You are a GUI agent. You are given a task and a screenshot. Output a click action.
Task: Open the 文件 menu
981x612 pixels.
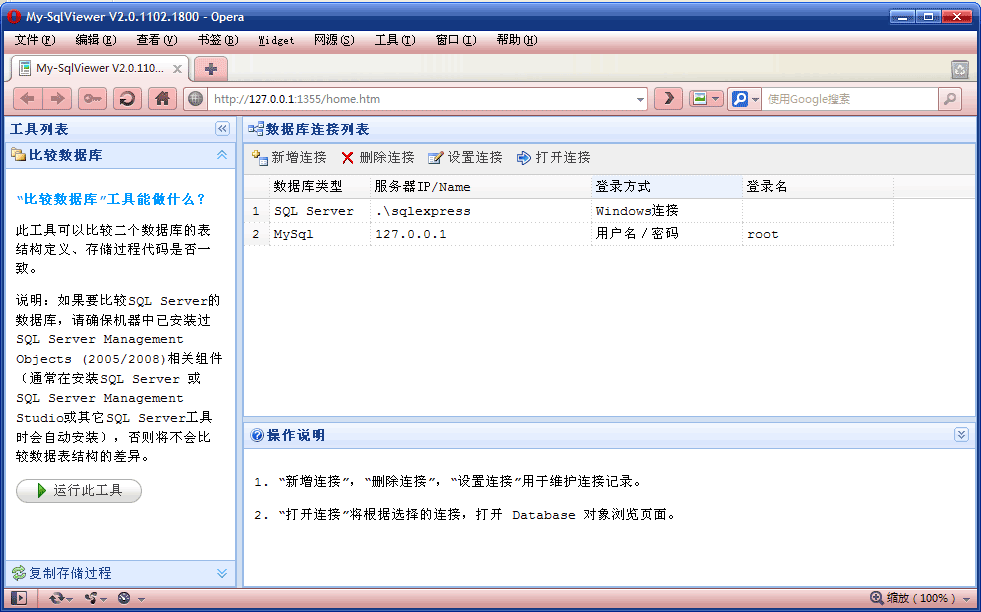click(35, 40)
